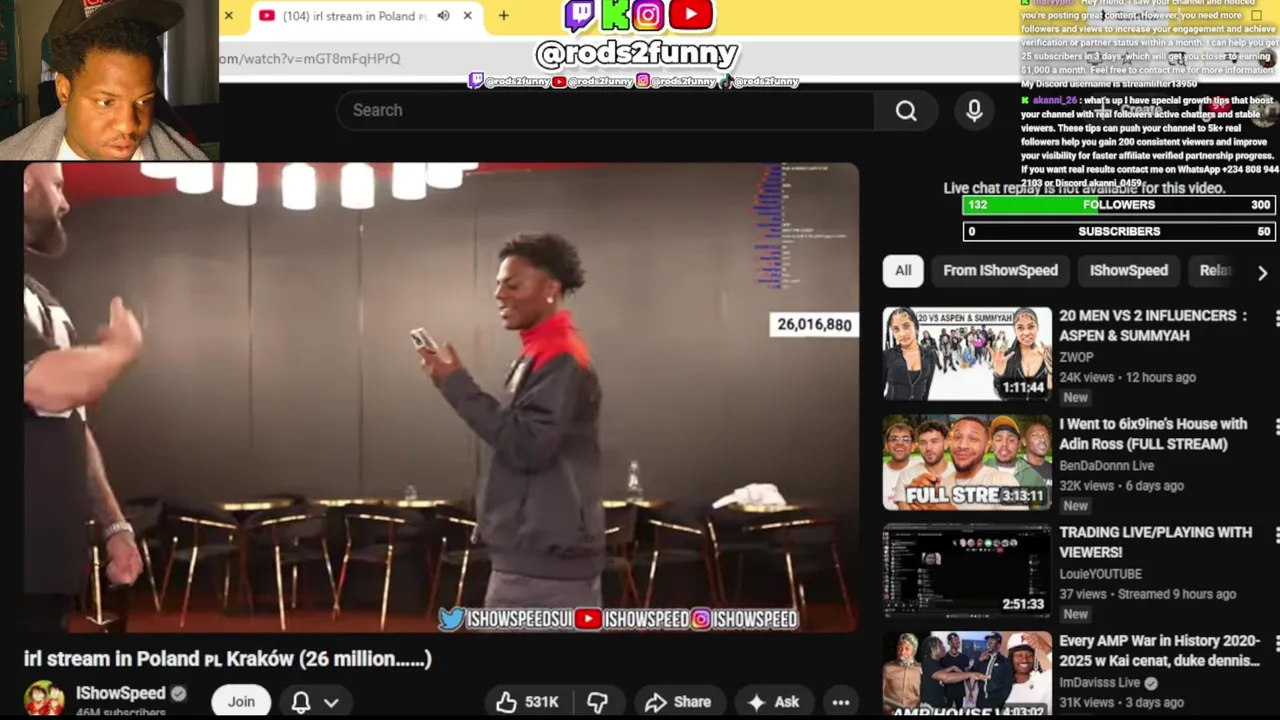Dislike the video
Image resolution: width=1280 pixels, height=720 pixels.
click(x=597, y=702)
